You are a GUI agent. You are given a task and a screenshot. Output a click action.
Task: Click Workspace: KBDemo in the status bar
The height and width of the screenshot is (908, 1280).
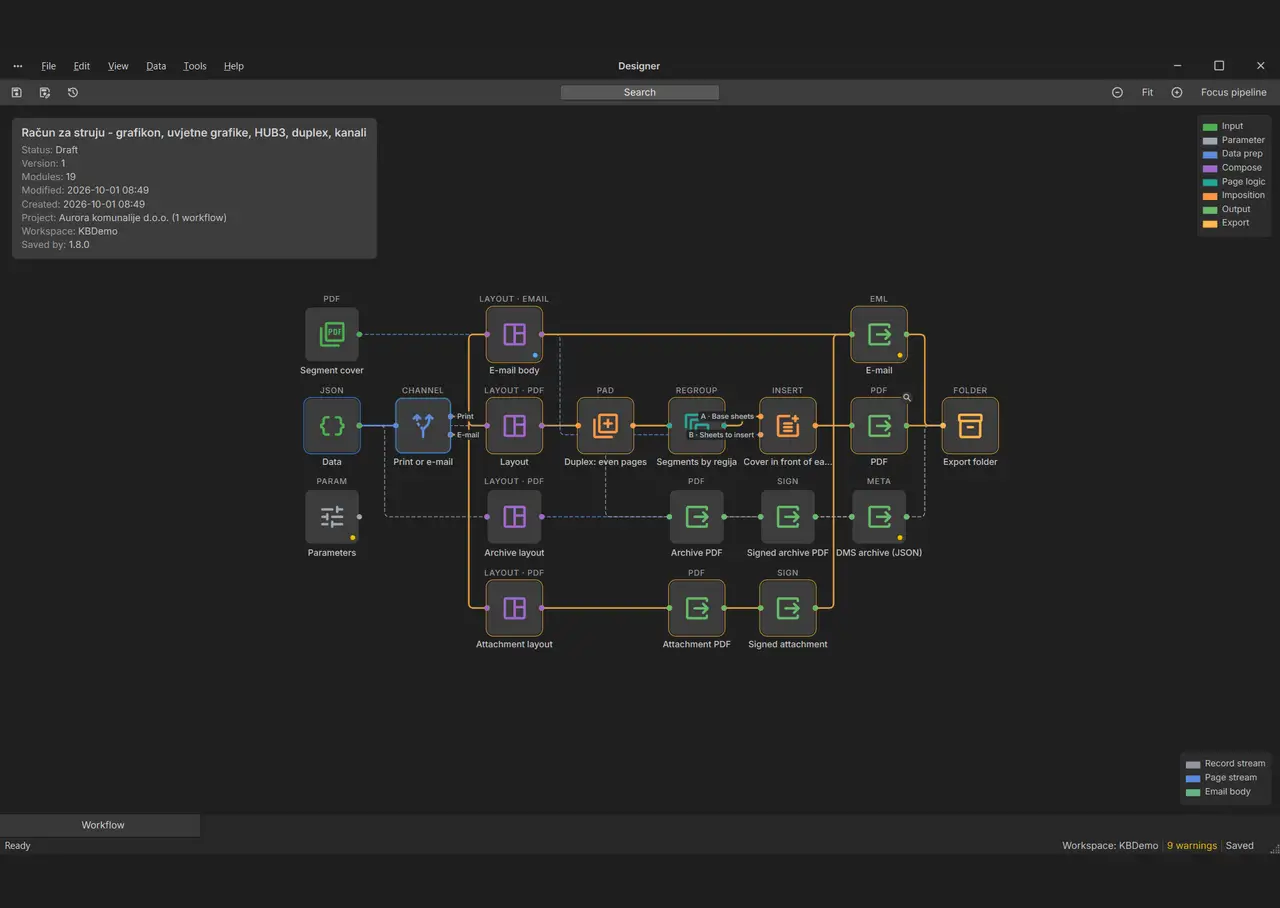[x=1110, y=846]
